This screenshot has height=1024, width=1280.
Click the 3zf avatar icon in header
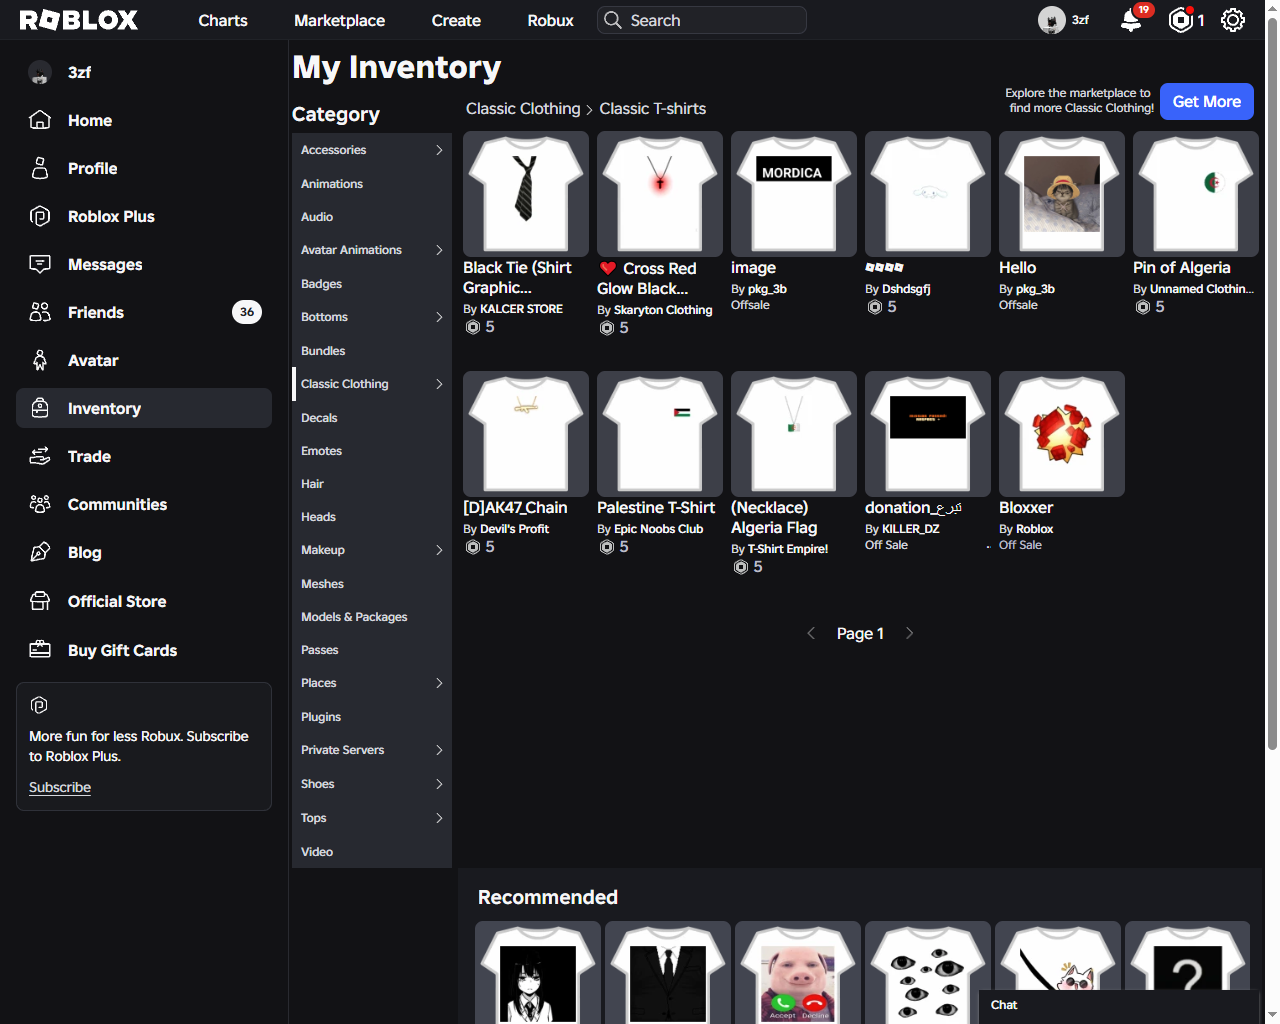point(1052,20)
